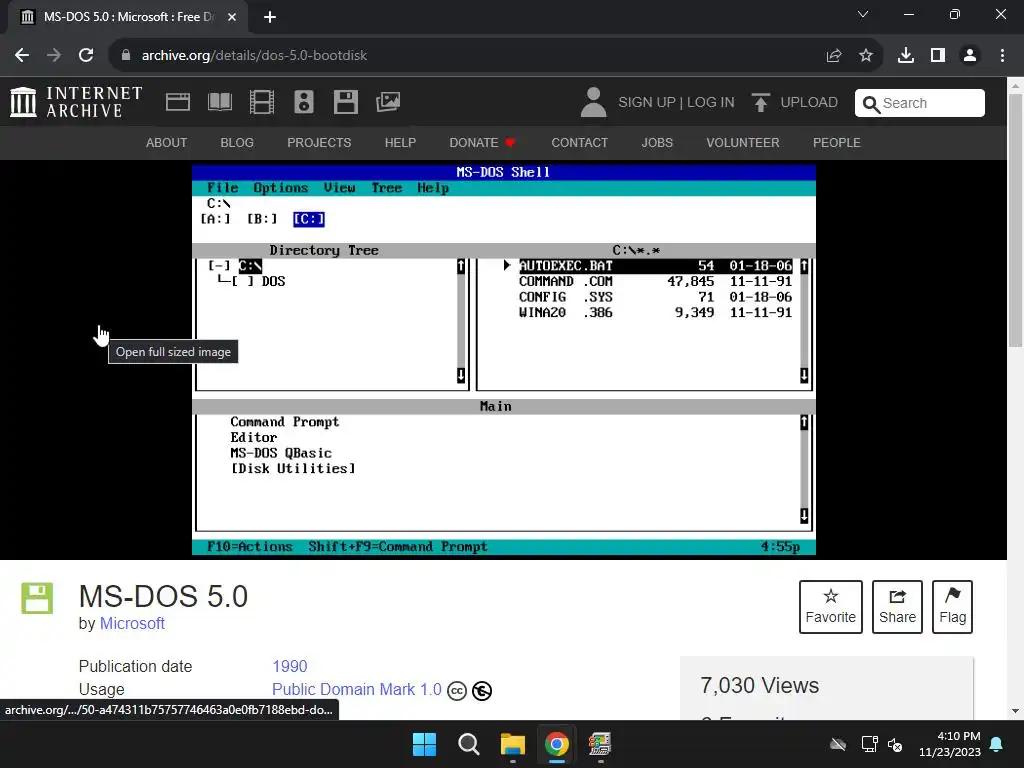Viewport: 1024px width, 768px height.
Task: Open the VOLUNTEER link
Action: [x=743, y=142]
